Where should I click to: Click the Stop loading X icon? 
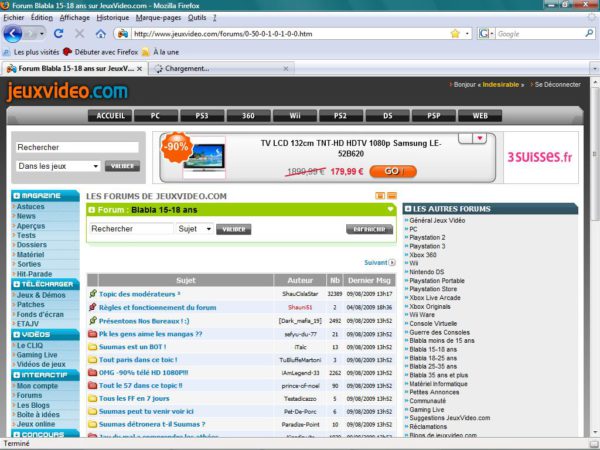click(x=80, y=34)
